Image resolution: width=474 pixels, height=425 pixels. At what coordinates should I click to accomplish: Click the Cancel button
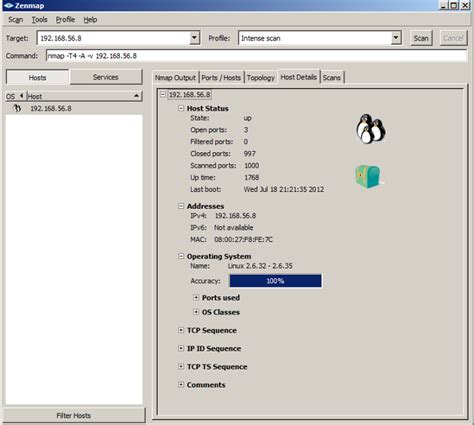tap(453, 38)
